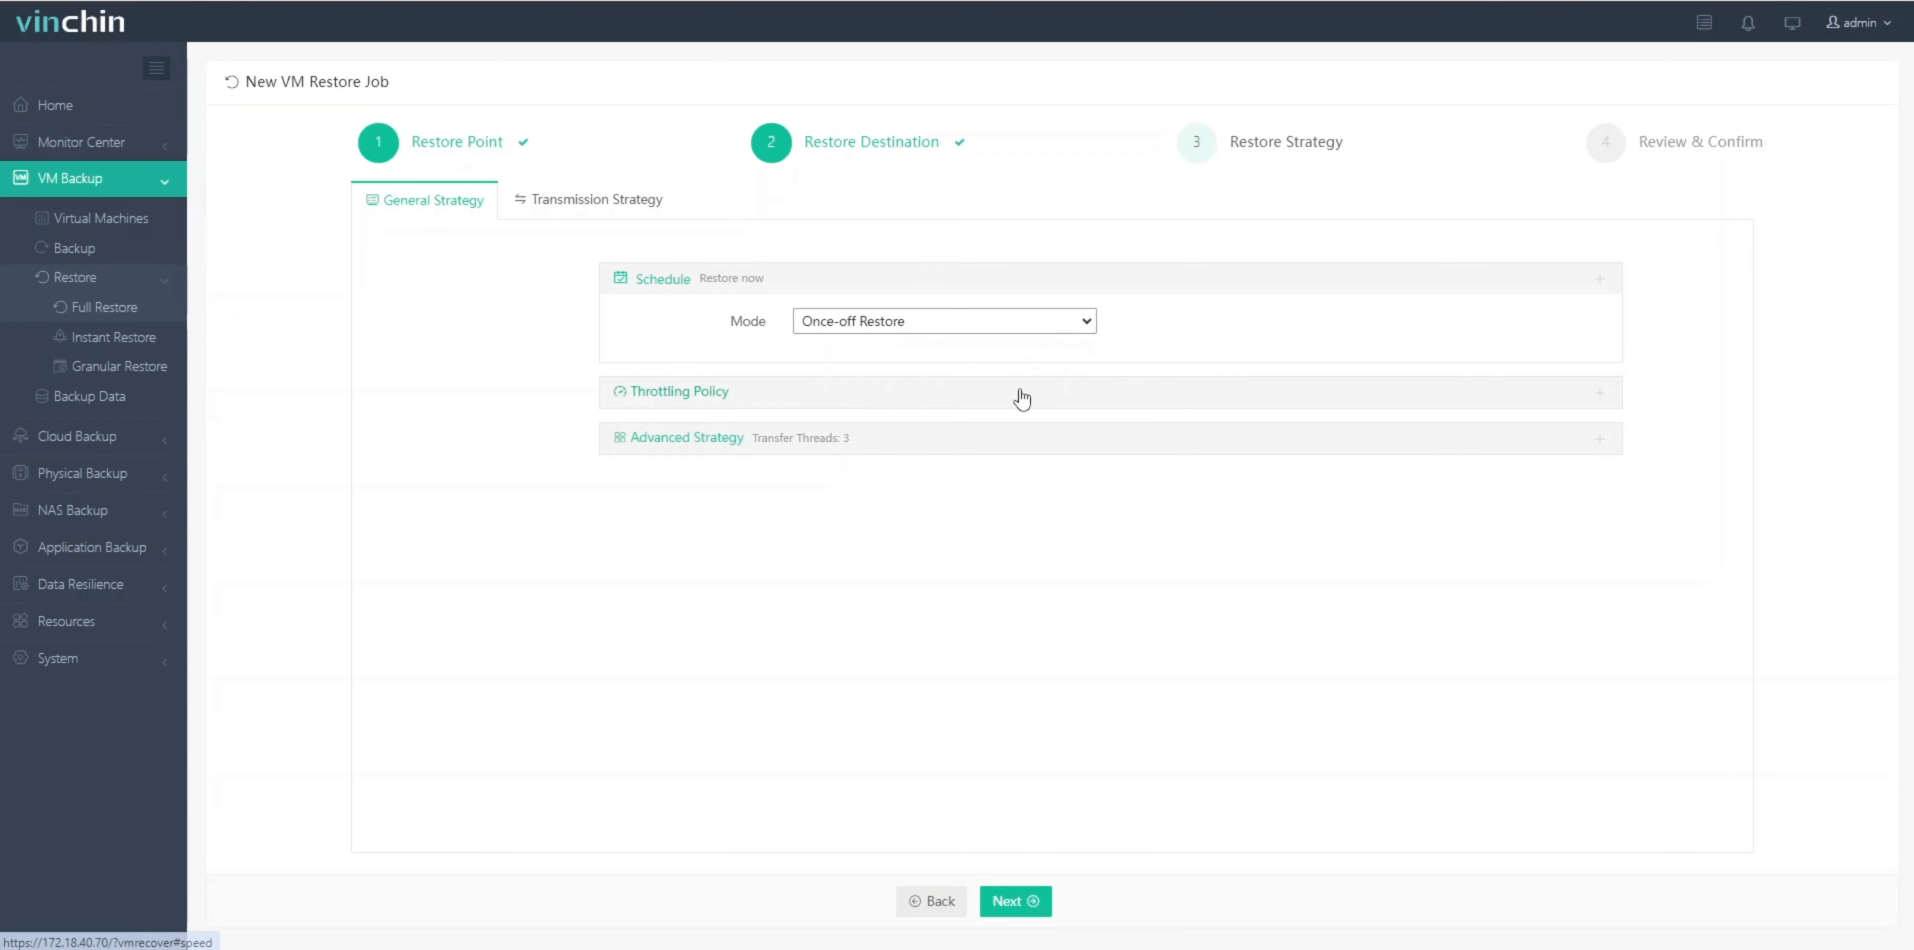Click the Monitor Center icon
The width and height of the screenshot is (1914, 950).
(20, 141)
